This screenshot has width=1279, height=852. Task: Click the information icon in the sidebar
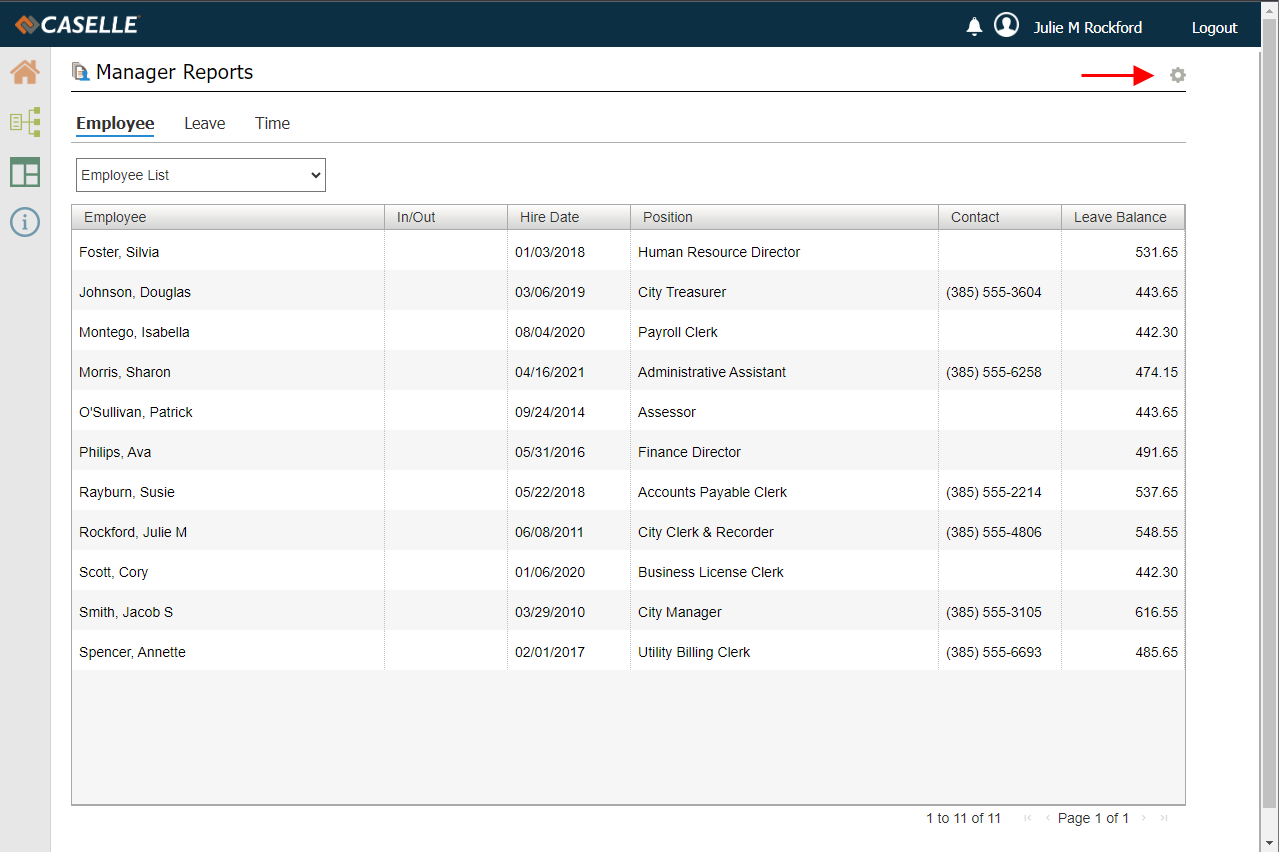click(x=25, y=222)
